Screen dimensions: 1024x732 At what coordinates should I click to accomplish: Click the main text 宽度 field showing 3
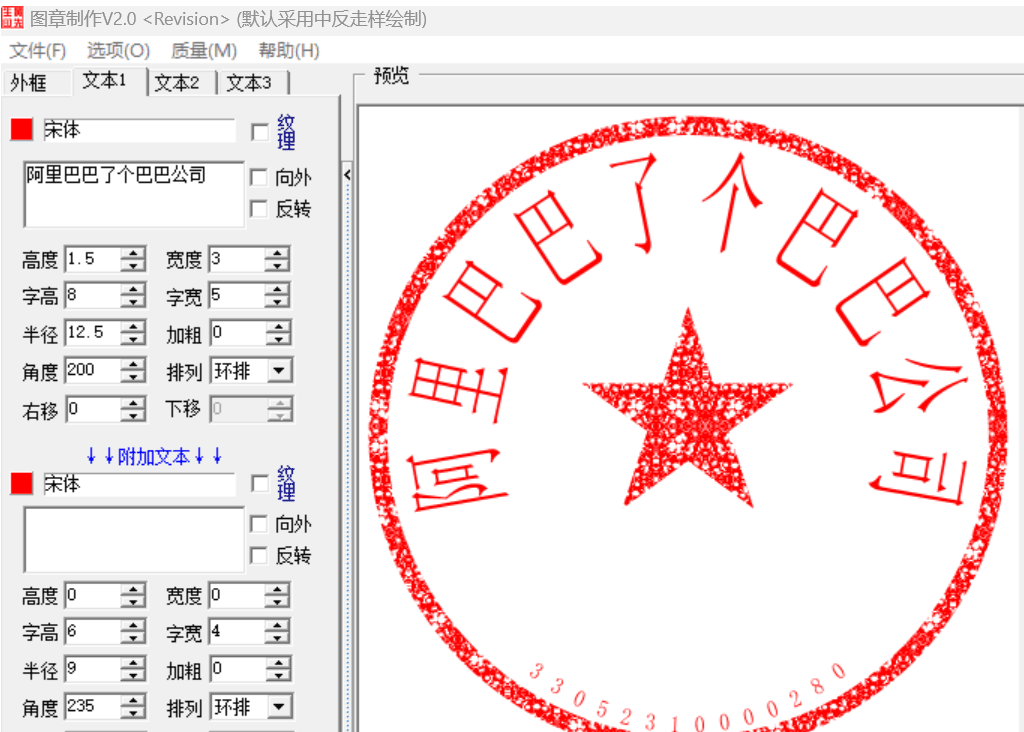click(237, 259)
